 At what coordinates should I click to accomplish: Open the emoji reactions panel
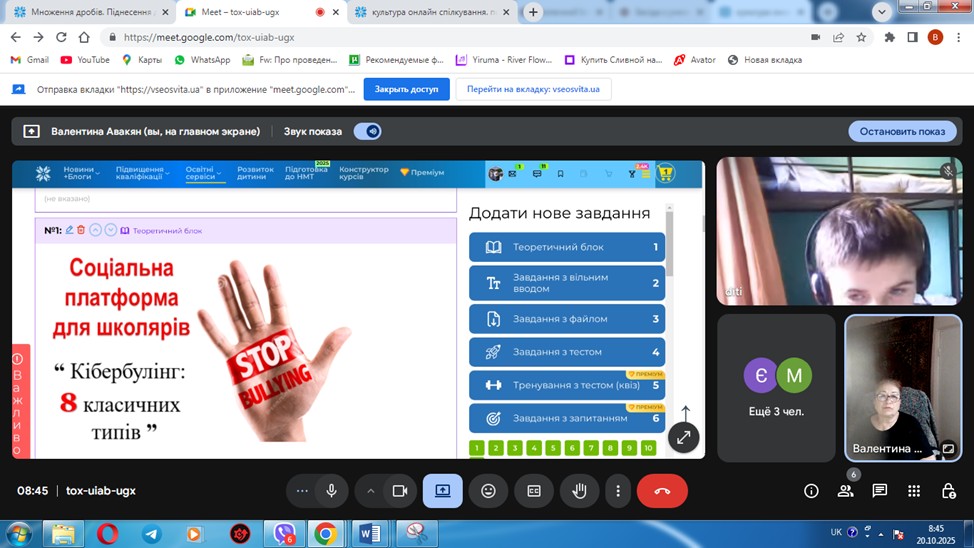pos(488,491)
